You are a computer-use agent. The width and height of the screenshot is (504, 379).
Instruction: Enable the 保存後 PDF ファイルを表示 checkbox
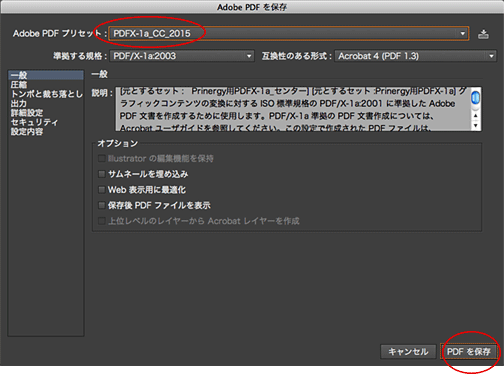(102, 205)
